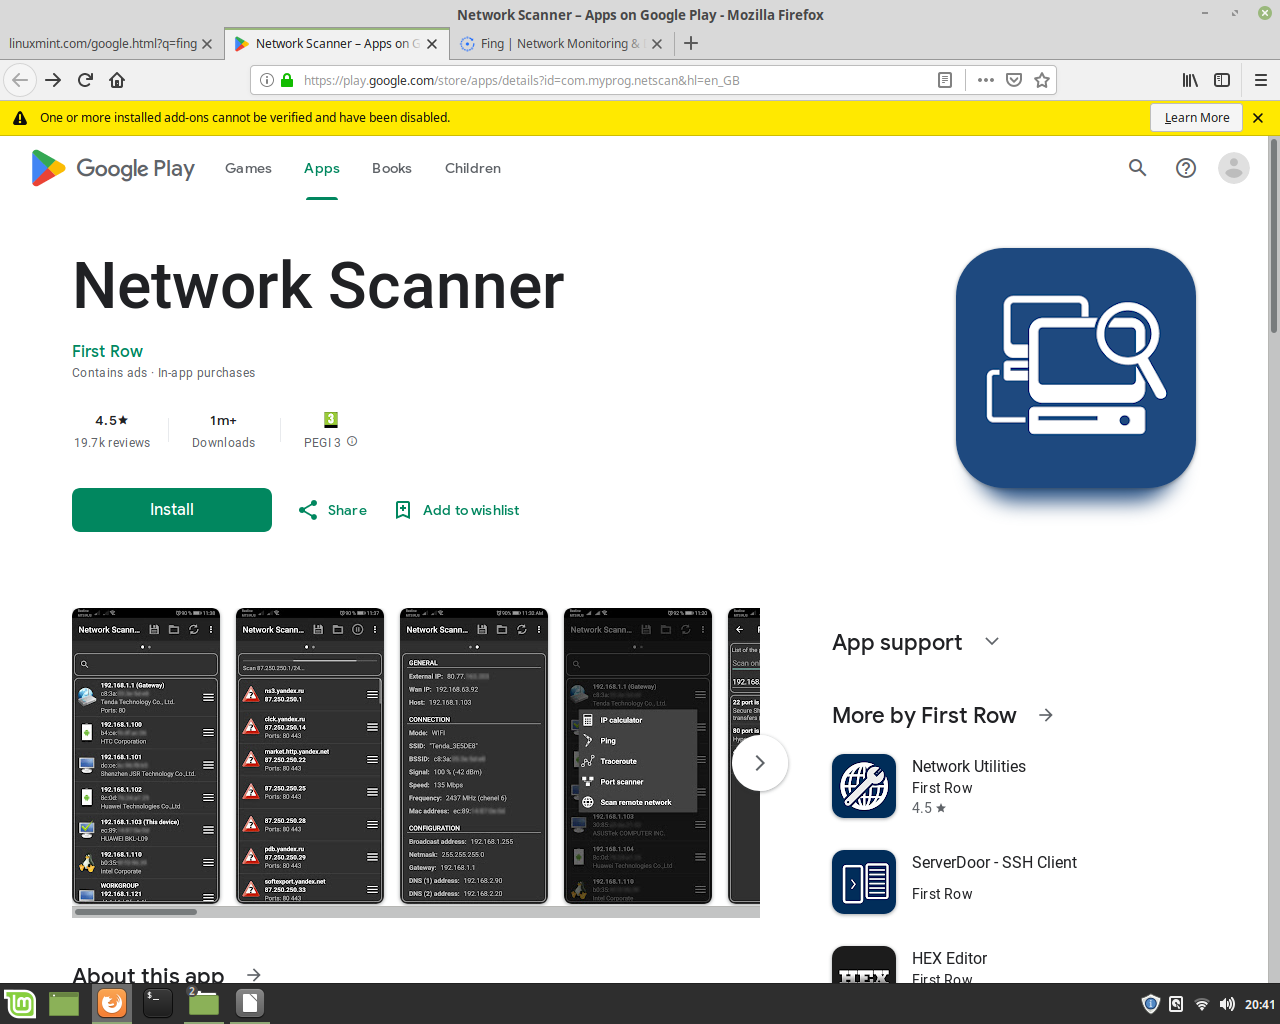This screenshot has height=1024, width=1280.
Task: Click the Google Play search icon
Action: pos(1137,168)
